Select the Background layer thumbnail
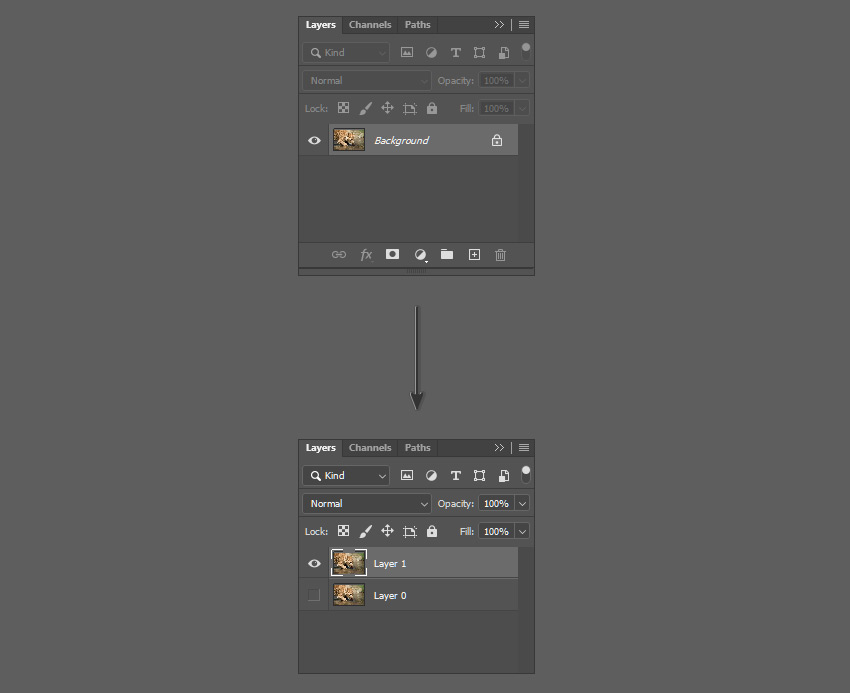Screen dimensions: 850x693 click(349, 140)
